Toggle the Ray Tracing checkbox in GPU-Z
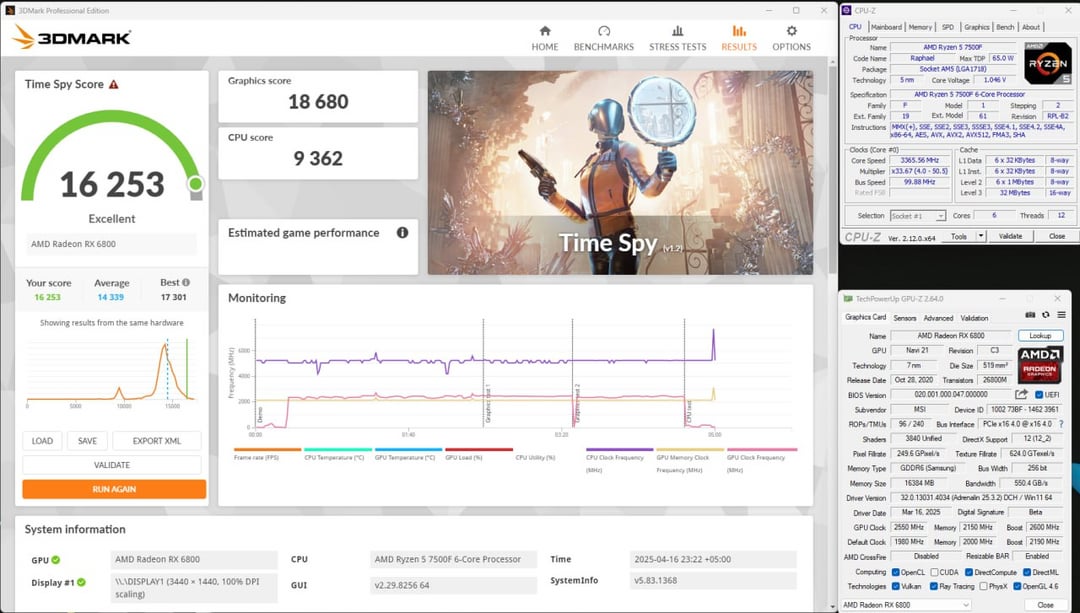 pyautogui.click(x=933, y=587)
